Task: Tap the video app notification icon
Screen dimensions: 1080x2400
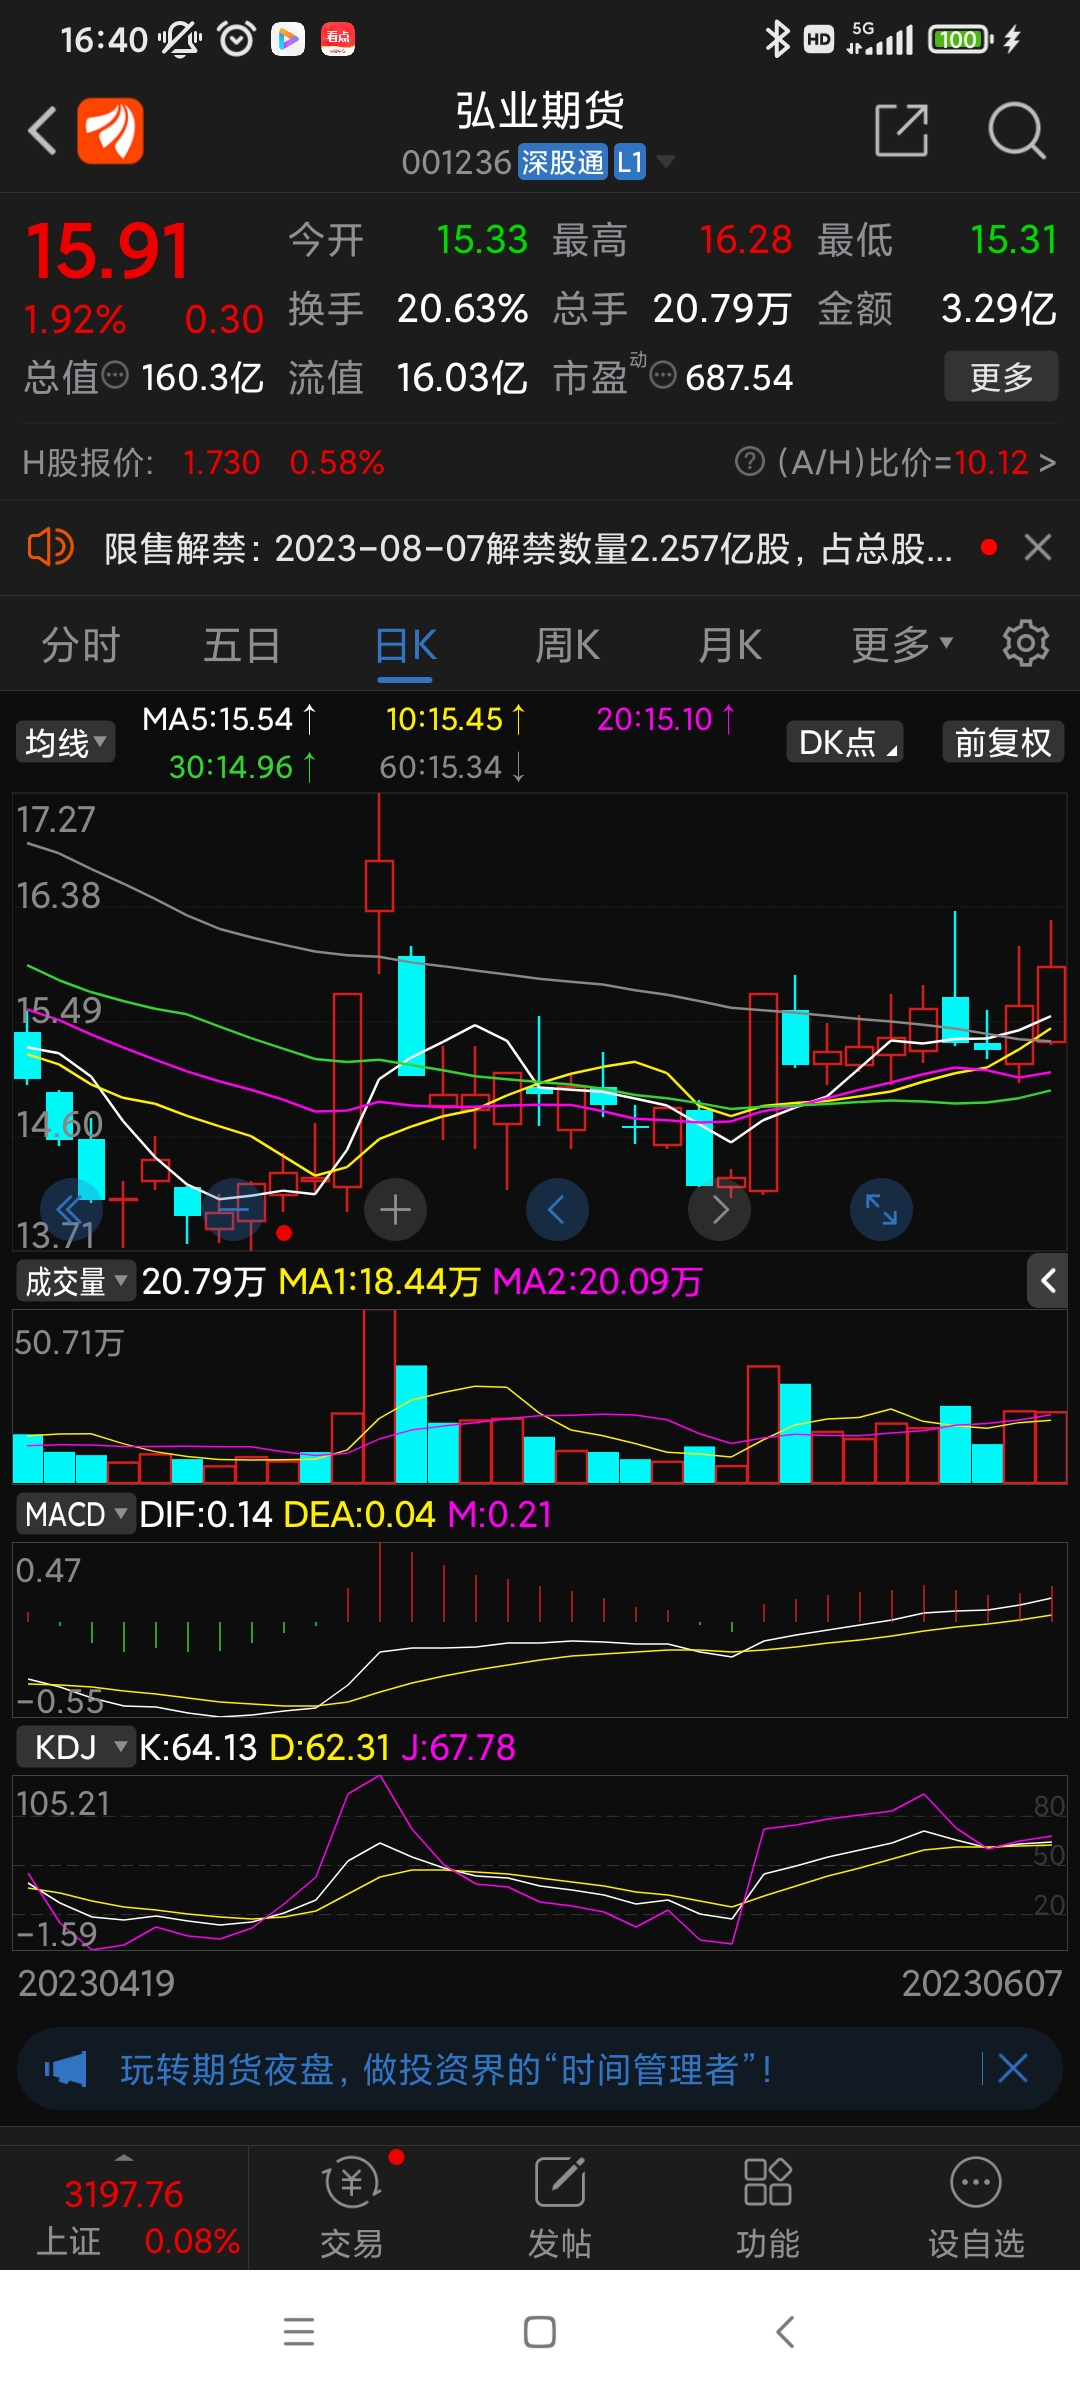Action: click(x=288, y=39)
